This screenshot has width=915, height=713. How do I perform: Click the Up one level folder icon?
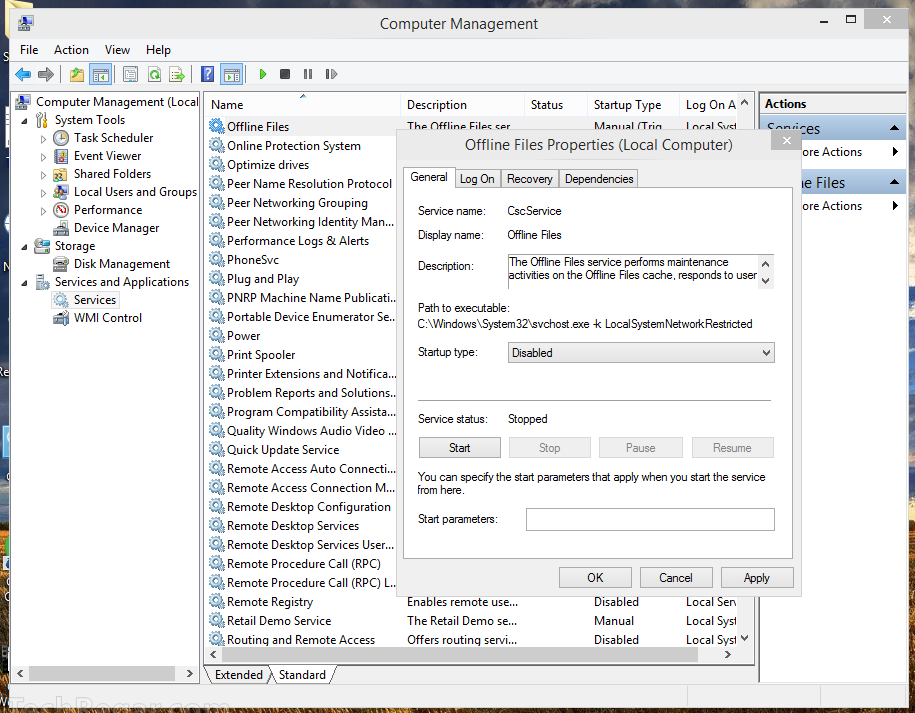(x=76, y=74)
